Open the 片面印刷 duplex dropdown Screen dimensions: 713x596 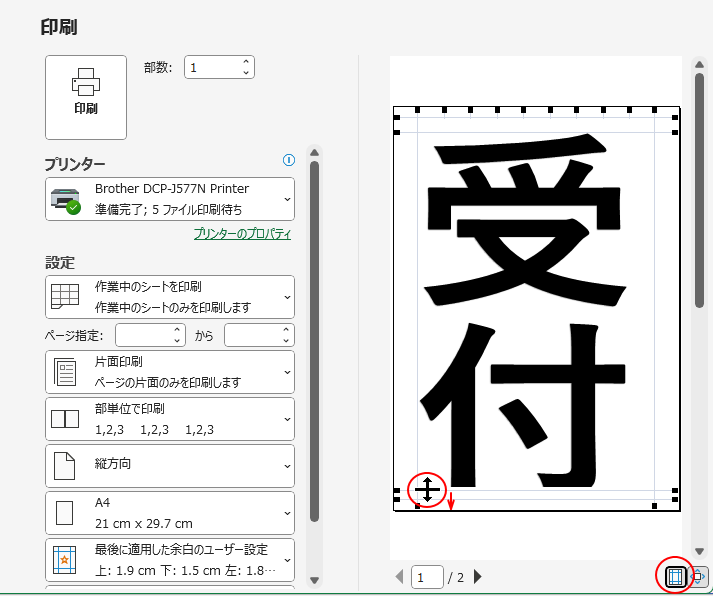pos(170,372)
